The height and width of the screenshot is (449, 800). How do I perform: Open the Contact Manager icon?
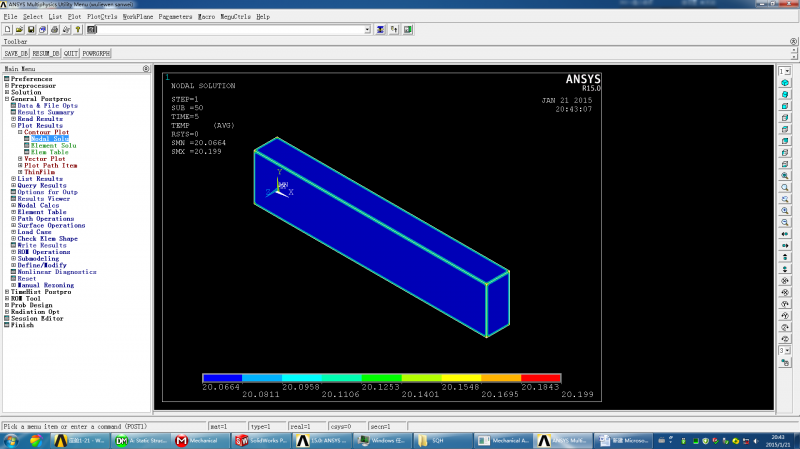click(408, 30)
